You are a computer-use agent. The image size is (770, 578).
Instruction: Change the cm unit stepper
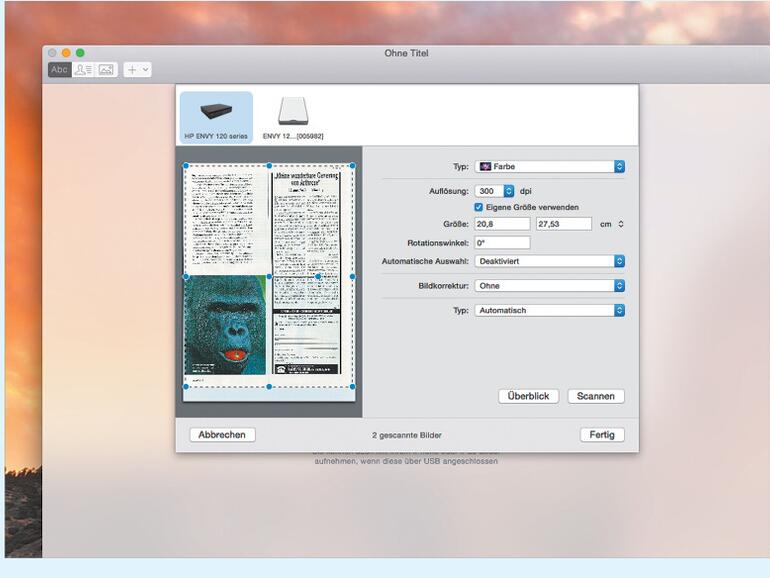tap(621, 224)
